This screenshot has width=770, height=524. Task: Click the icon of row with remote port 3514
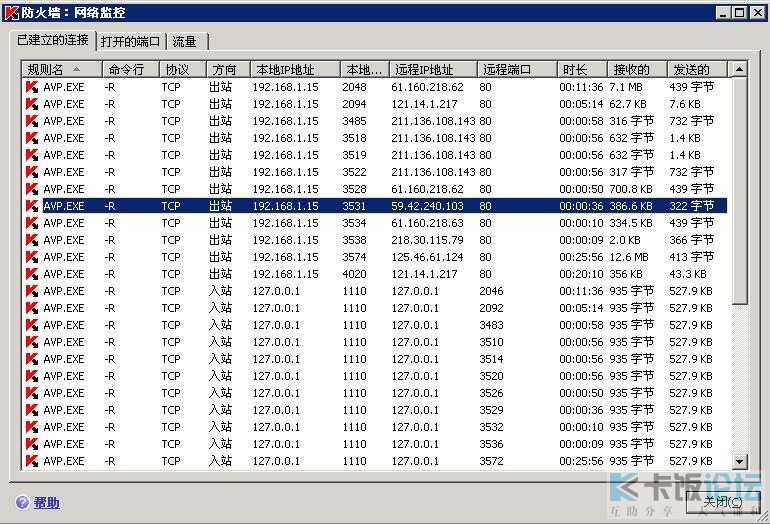pyautogui.click(x=32, y=359)
